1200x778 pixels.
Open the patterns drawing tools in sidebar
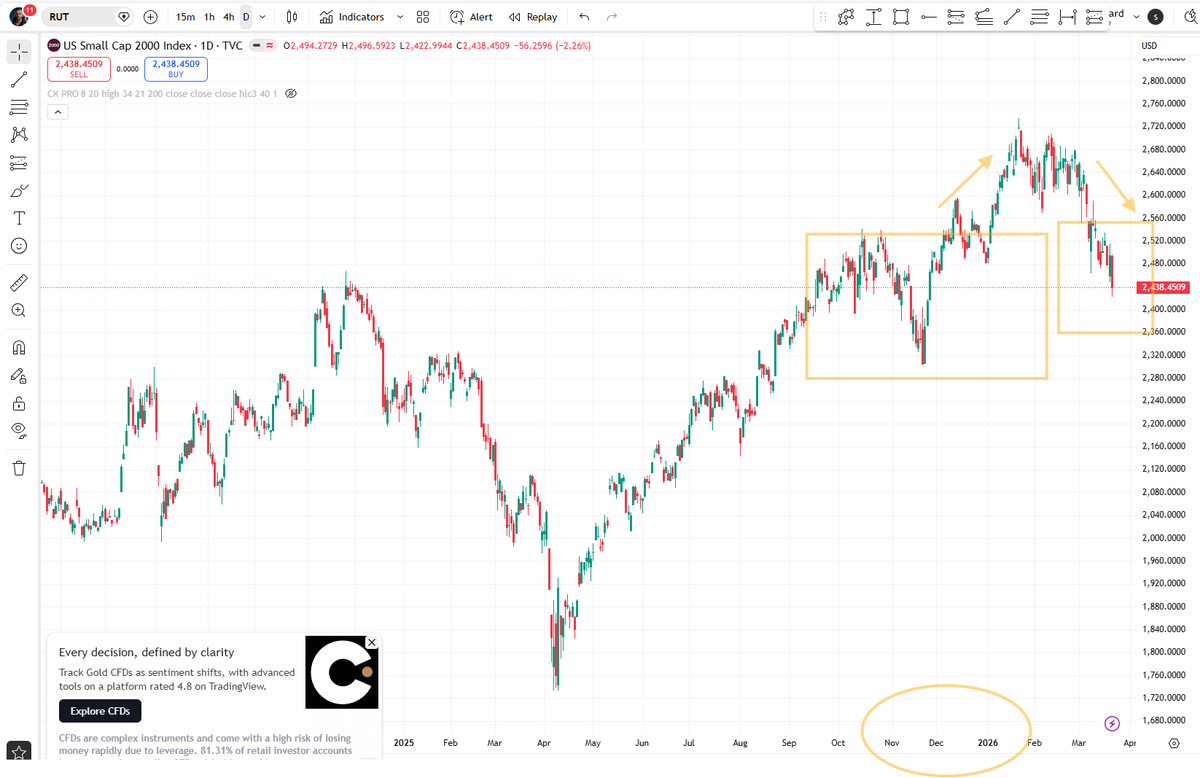[x=19, y=134]
